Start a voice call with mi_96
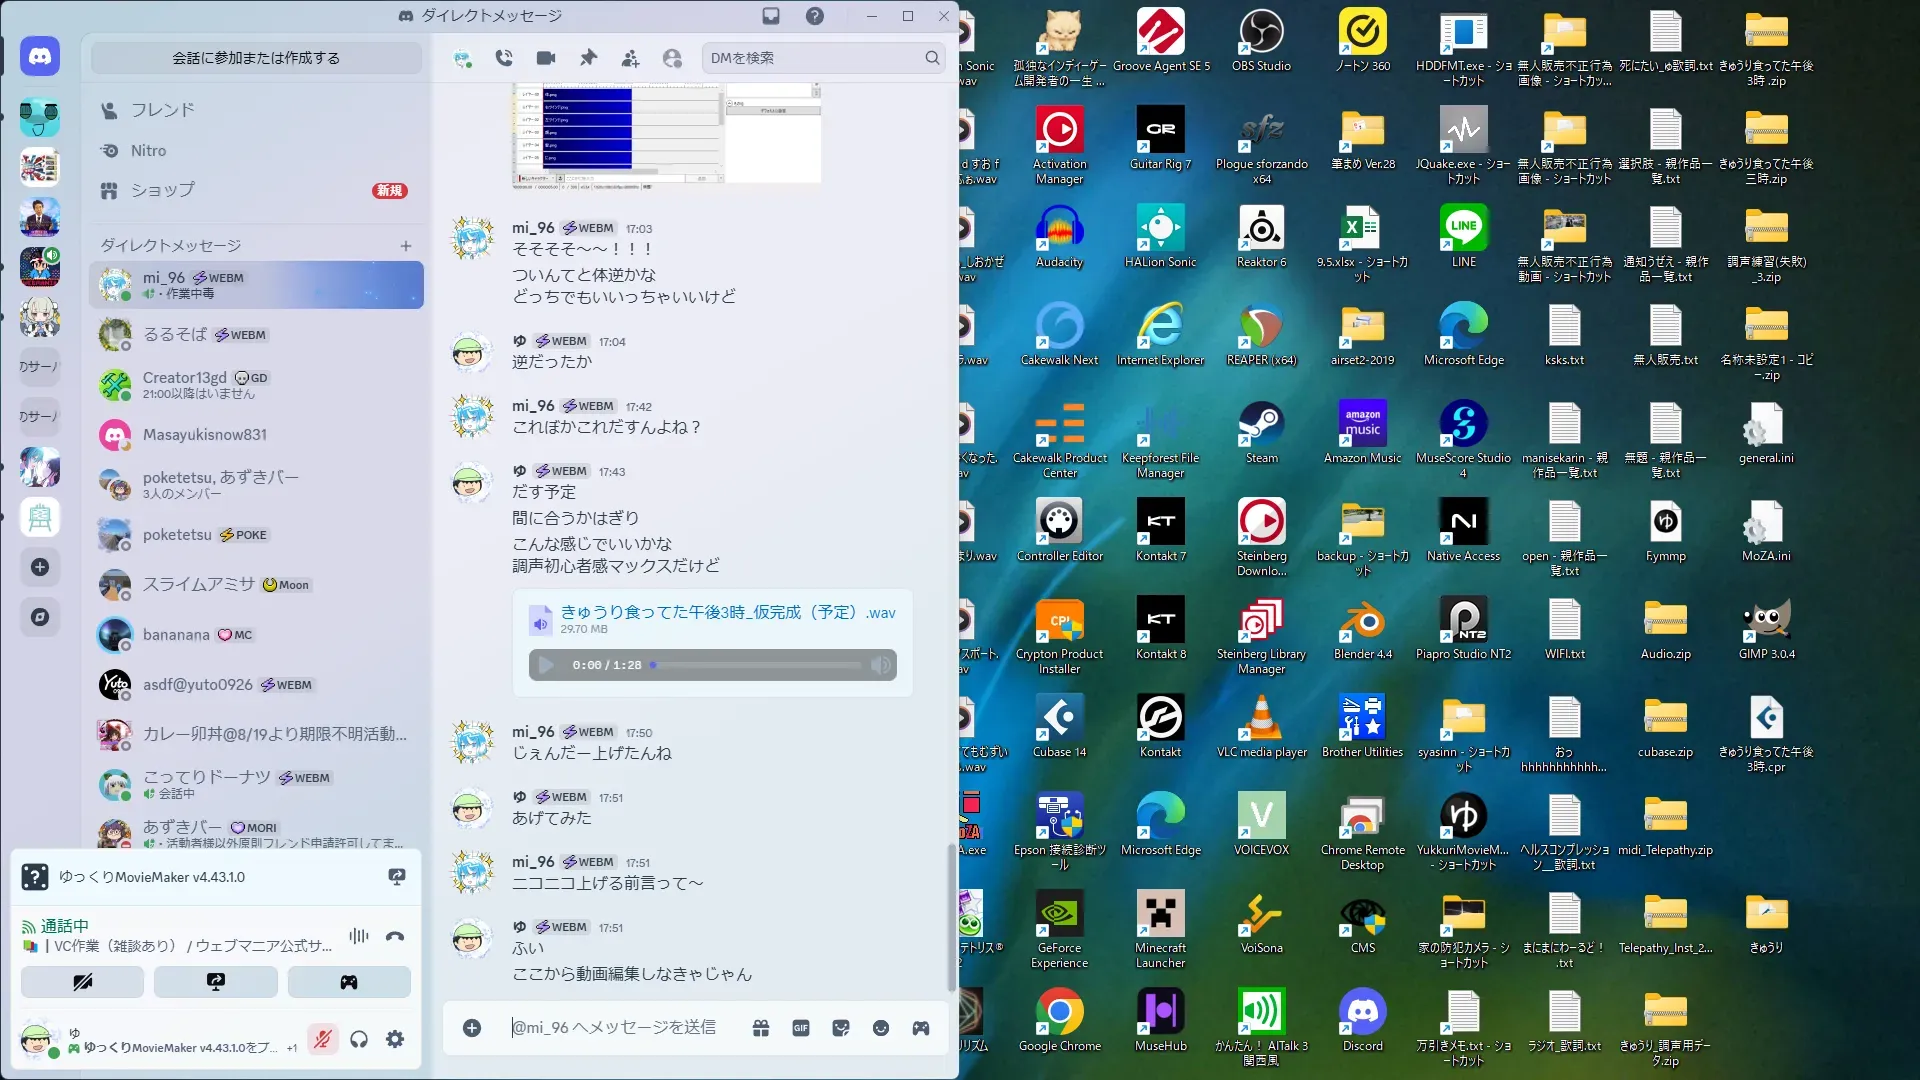 [504, 58]
